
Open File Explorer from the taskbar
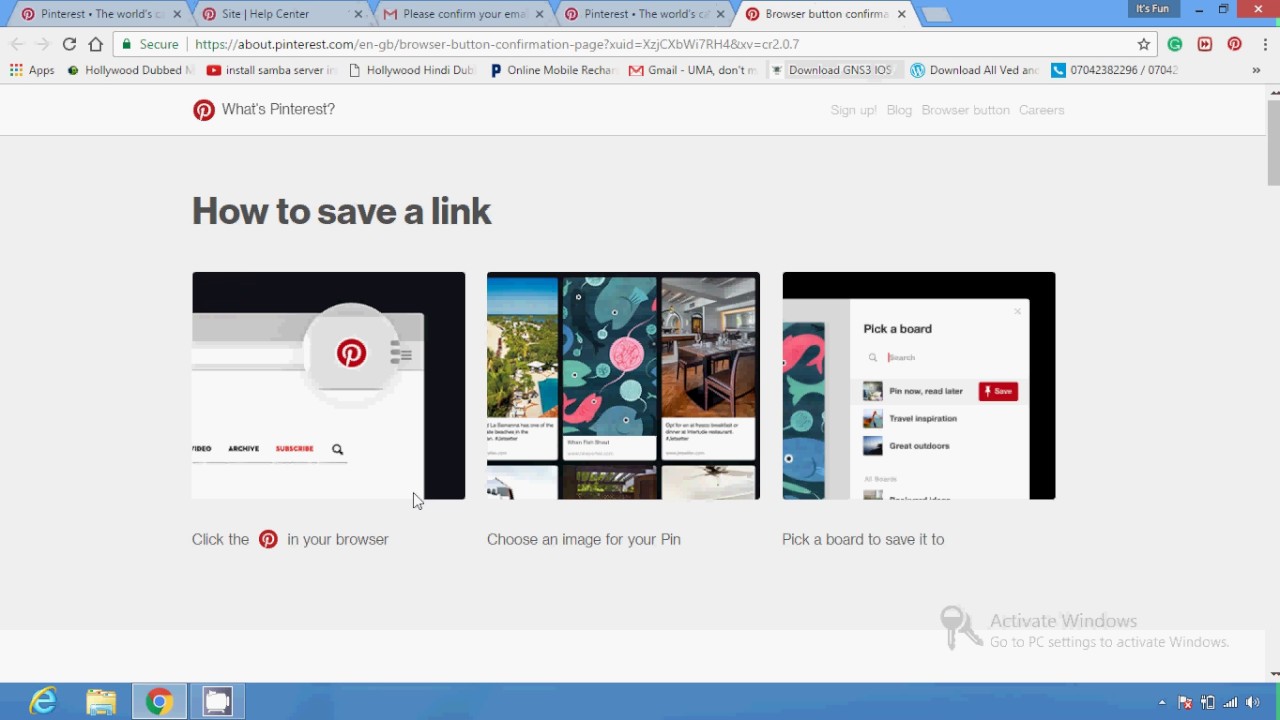pyautogui.click(x=101, y=702)
